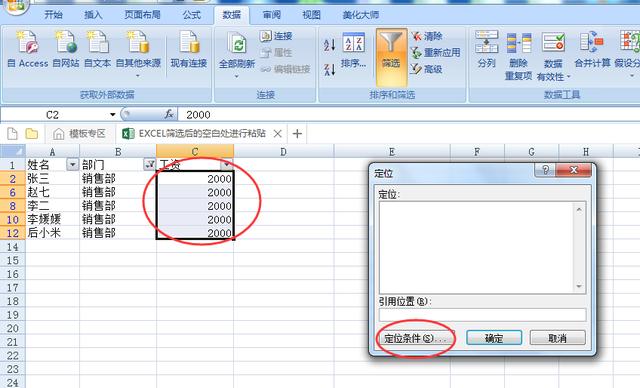The height and width of the screenshot is (388, 640).
Task: Click Text to Columns (分列) icon
Action: point(487,49)
